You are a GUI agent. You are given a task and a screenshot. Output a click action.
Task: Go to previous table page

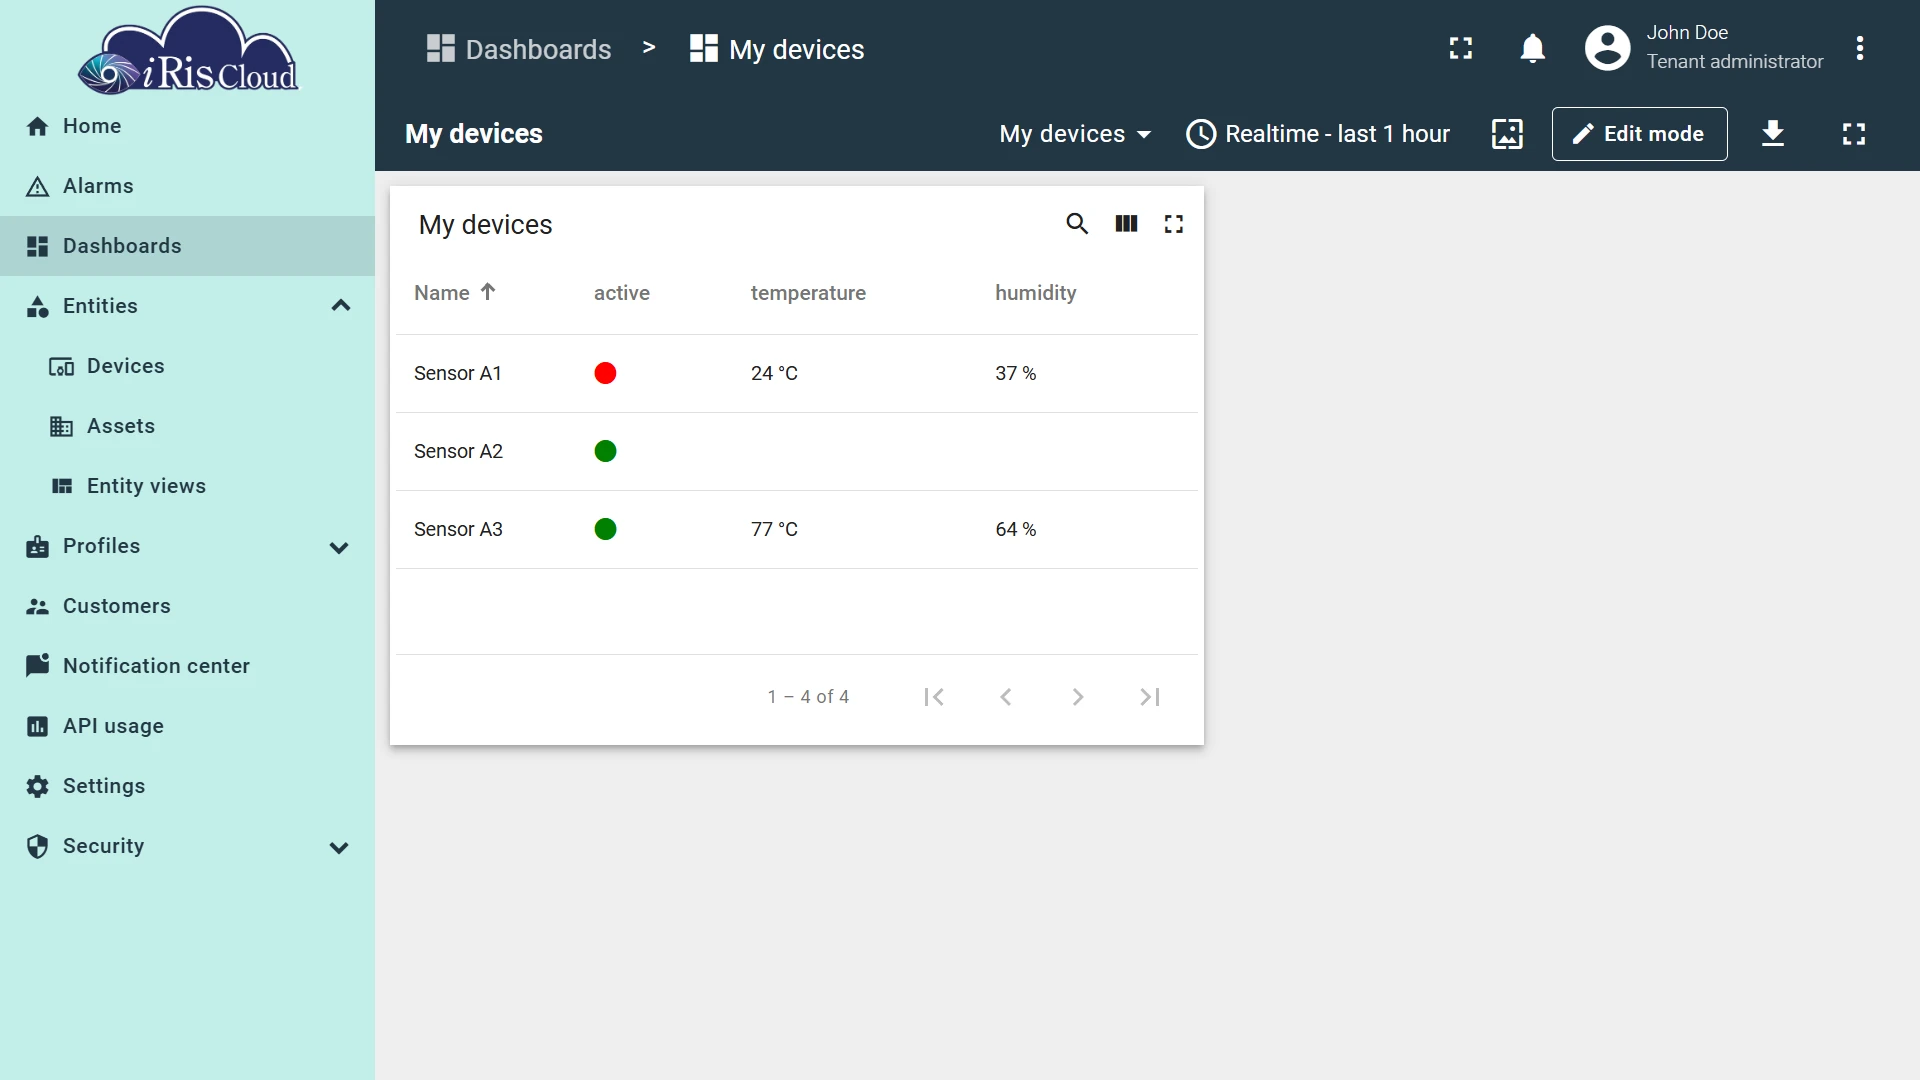(1006, 697)
